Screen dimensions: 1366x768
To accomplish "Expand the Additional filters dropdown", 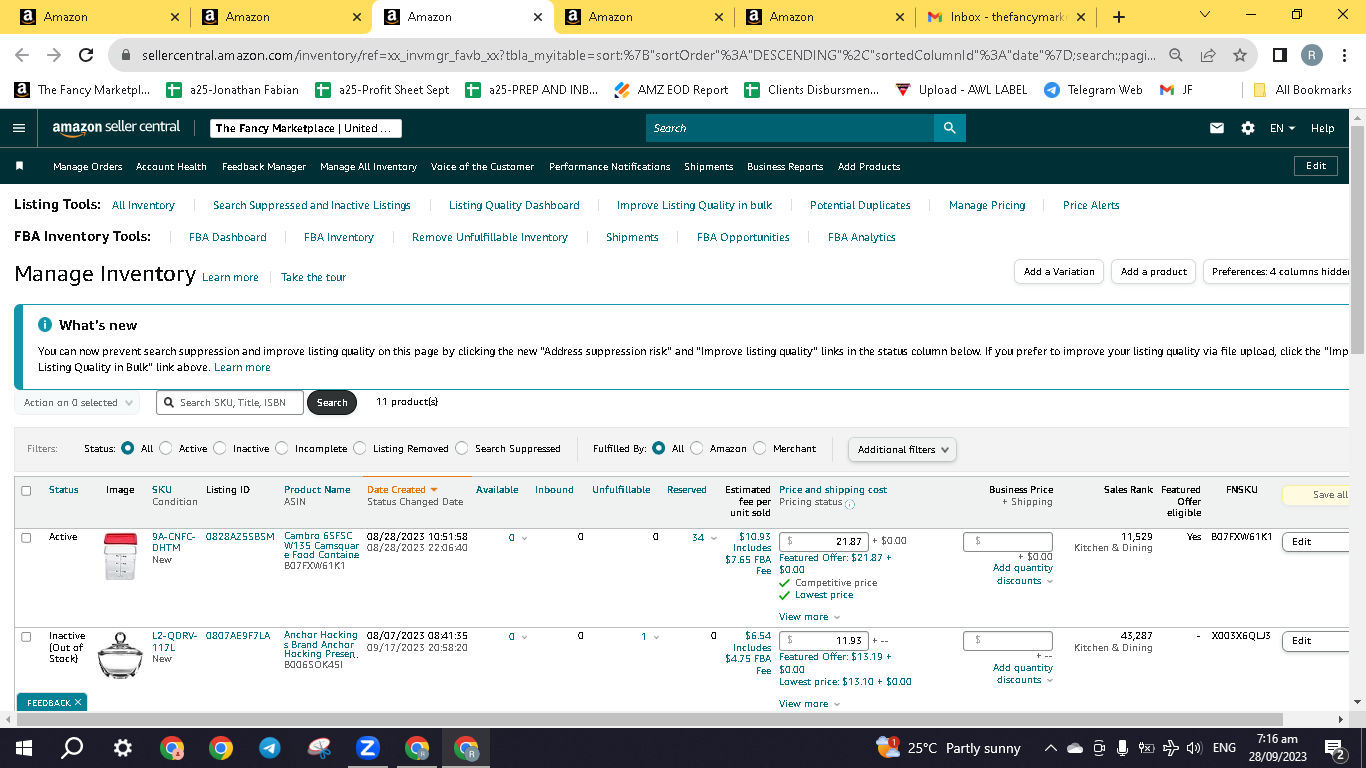I will tap(902, 450).
